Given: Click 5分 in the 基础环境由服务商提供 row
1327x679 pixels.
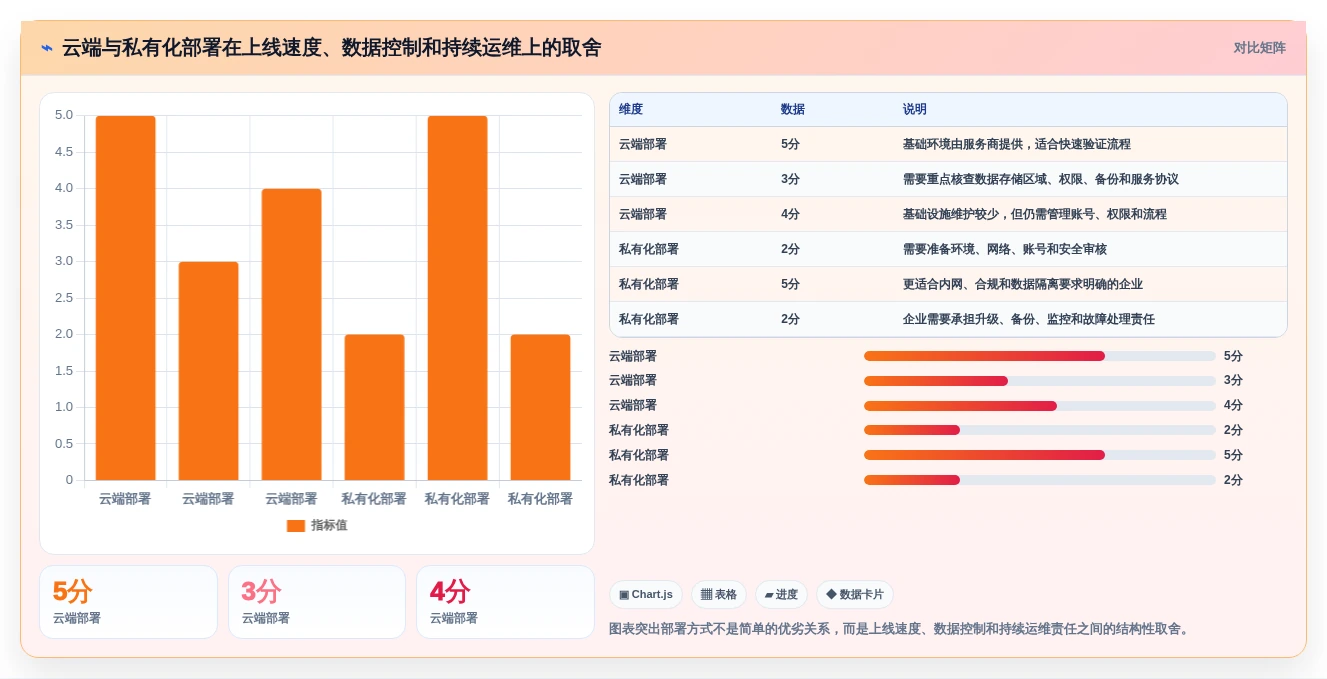Looking at the screenshot, I should coord(790,144).
